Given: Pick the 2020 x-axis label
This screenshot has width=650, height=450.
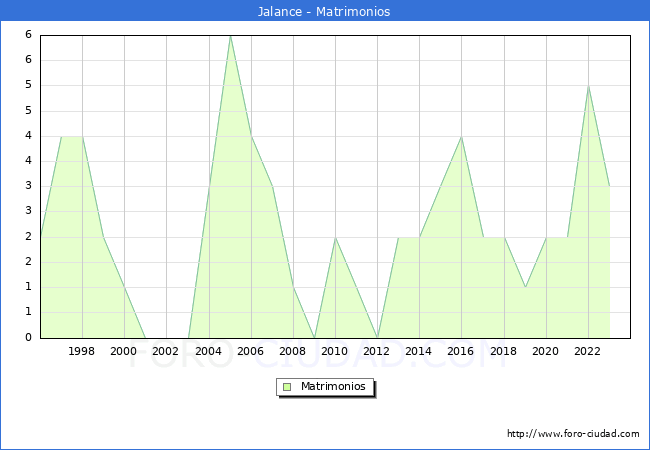Looking at the screenshot, I should tap(546, 351).
